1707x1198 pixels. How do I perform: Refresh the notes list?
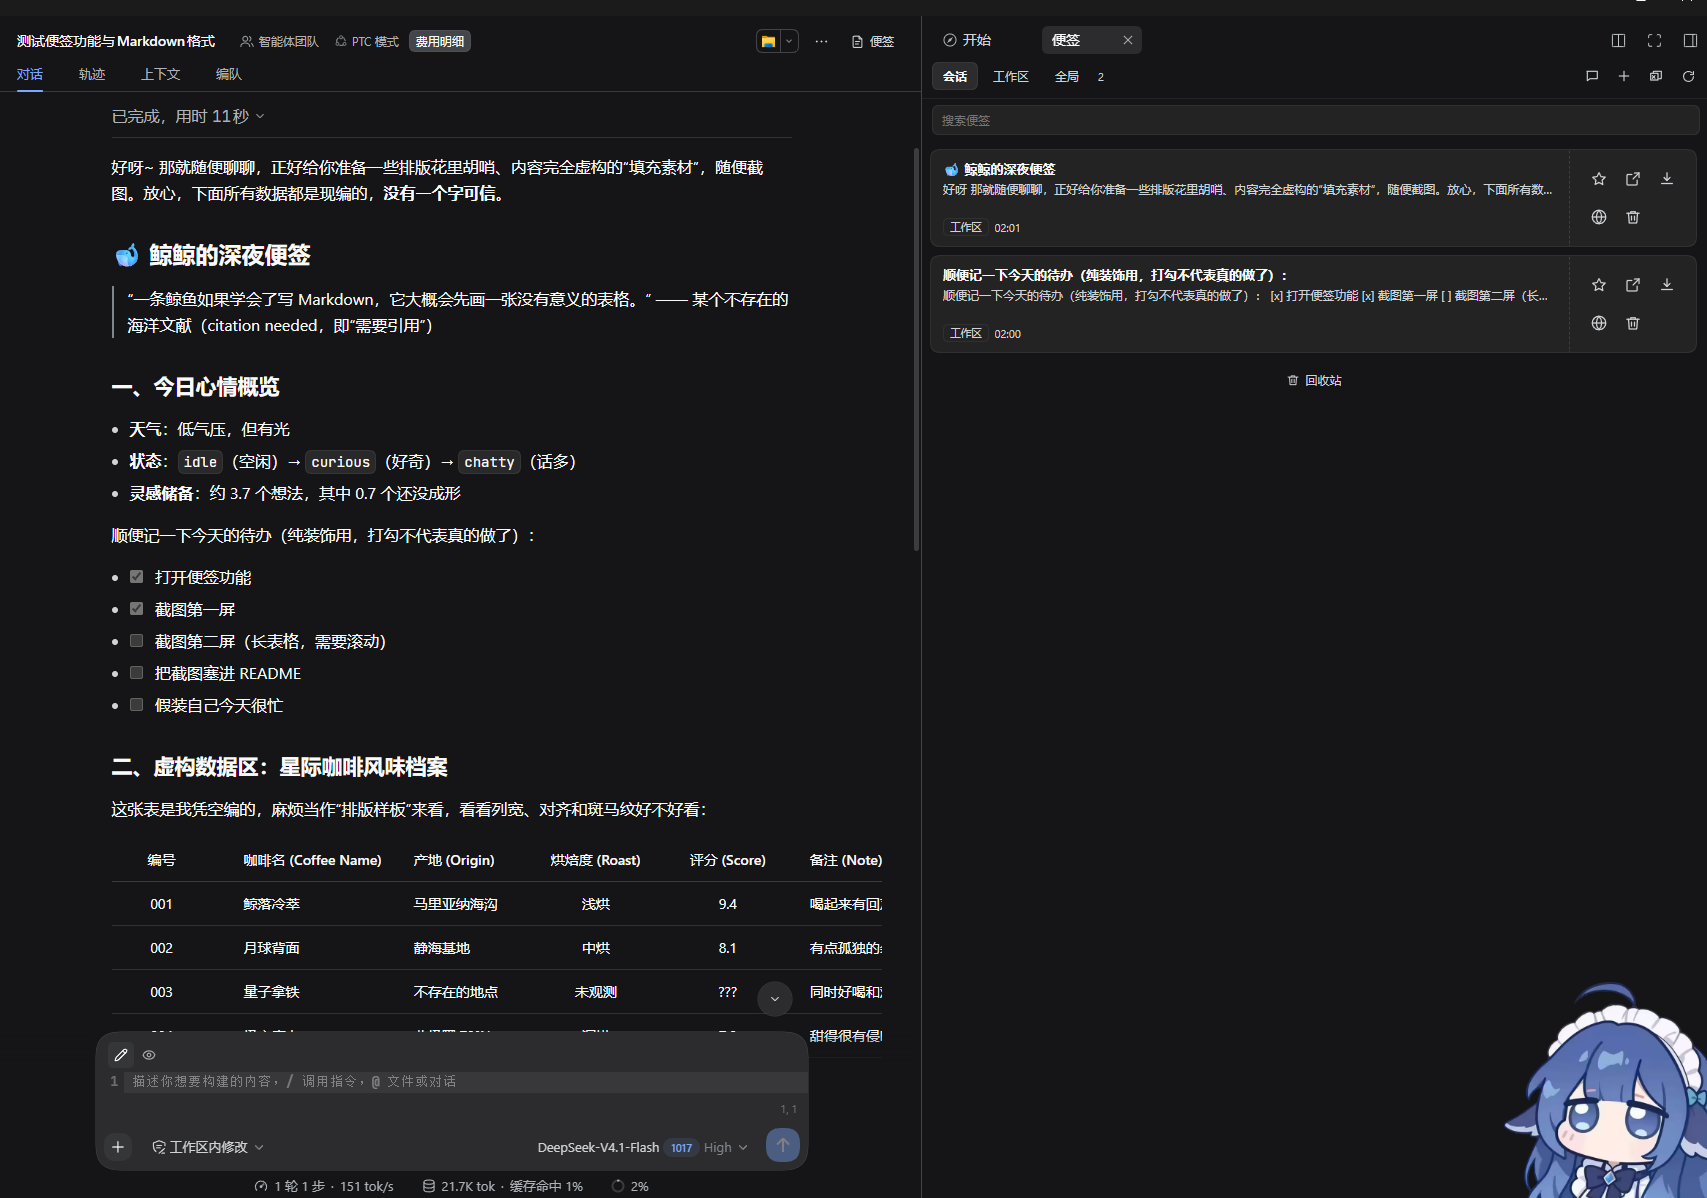click(1689, 76)
